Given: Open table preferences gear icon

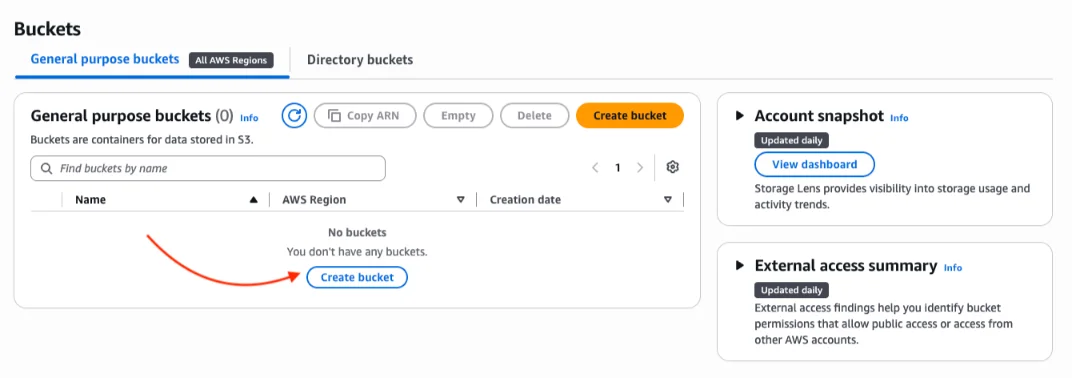Looking at the screenshot, I should [673, 167].
